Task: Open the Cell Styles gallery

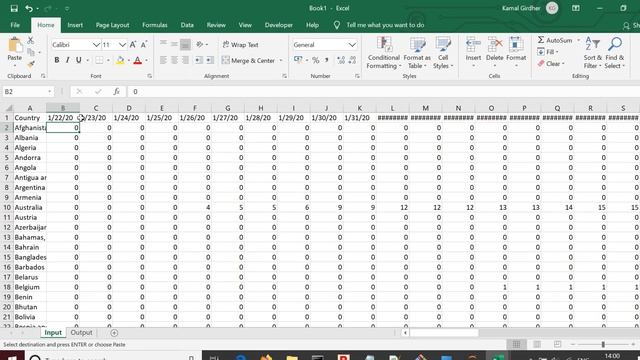Action: pyautogui.click(x=443, y=53)
